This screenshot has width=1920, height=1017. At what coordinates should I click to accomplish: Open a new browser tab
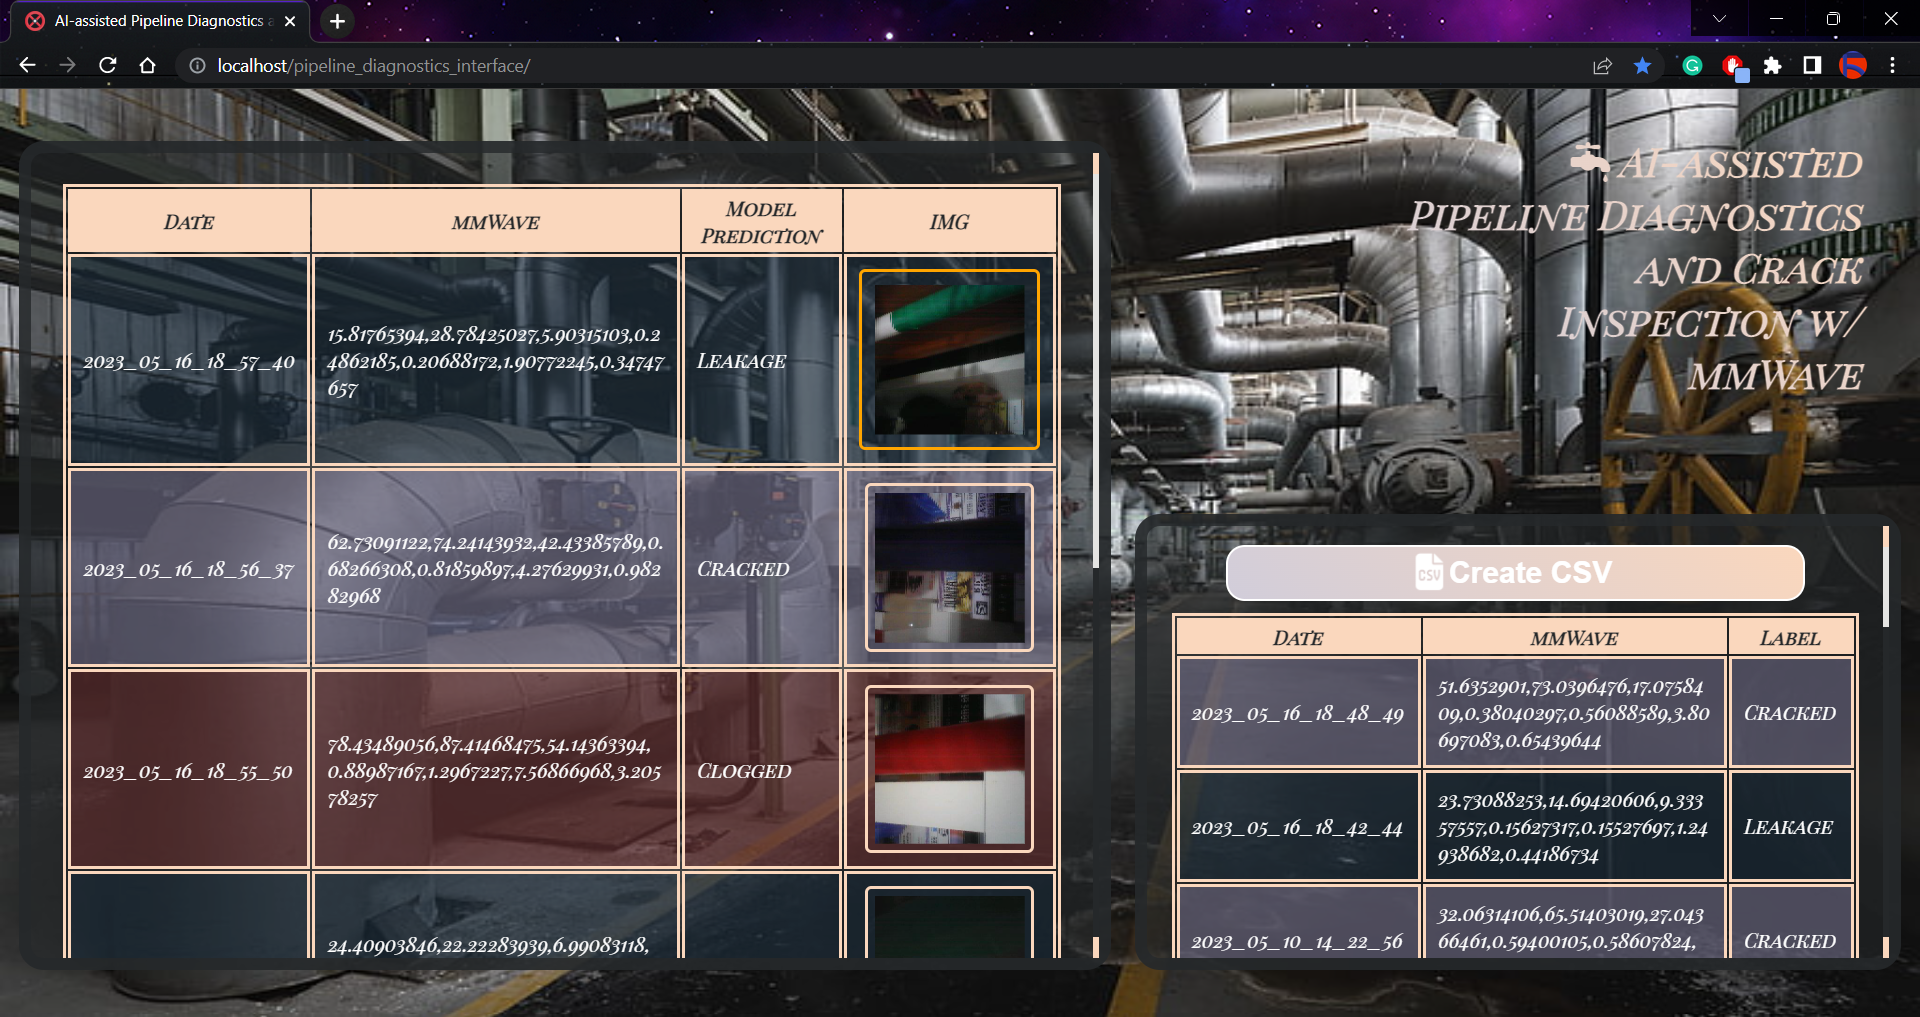(336, 20)
